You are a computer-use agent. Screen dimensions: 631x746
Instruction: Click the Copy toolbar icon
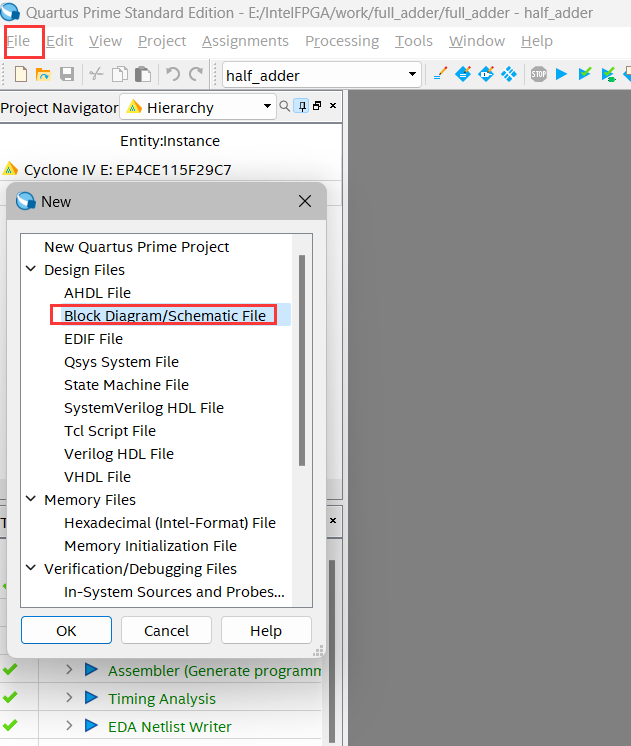[119, 75]
